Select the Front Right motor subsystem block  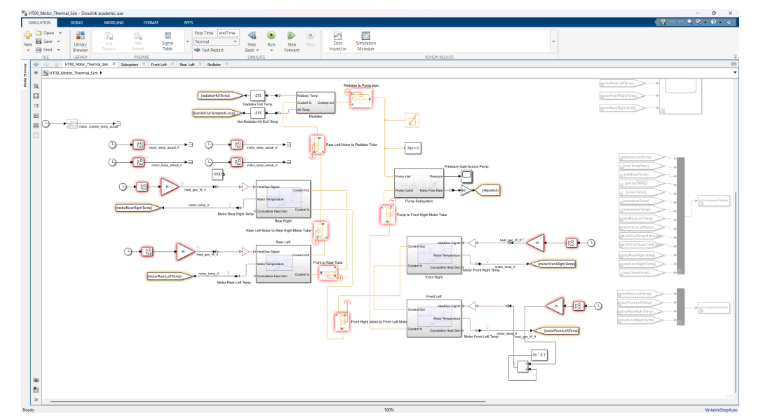click(434, 255)
